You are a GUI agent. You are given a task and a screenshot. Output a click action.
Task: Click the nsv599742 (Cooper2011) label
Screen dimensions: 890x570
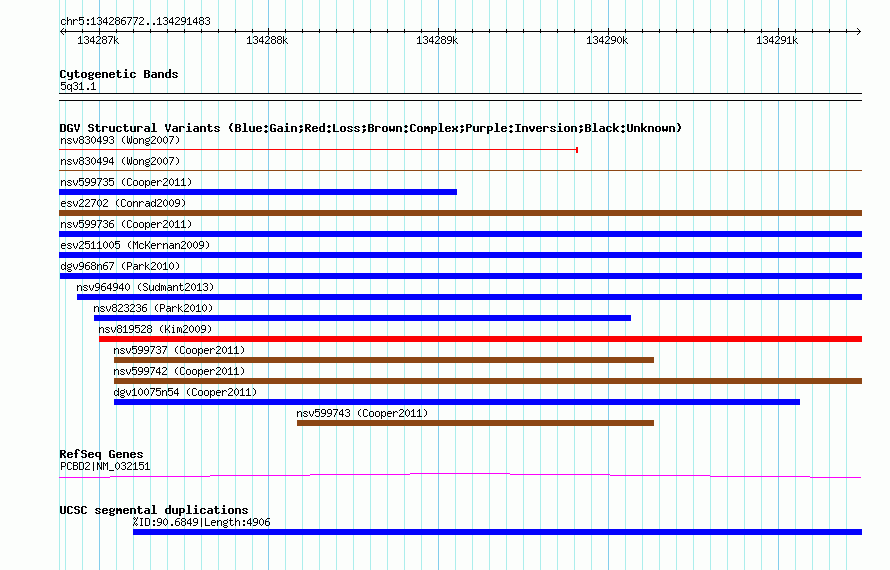pyautogui.click(x=179, y=371)
